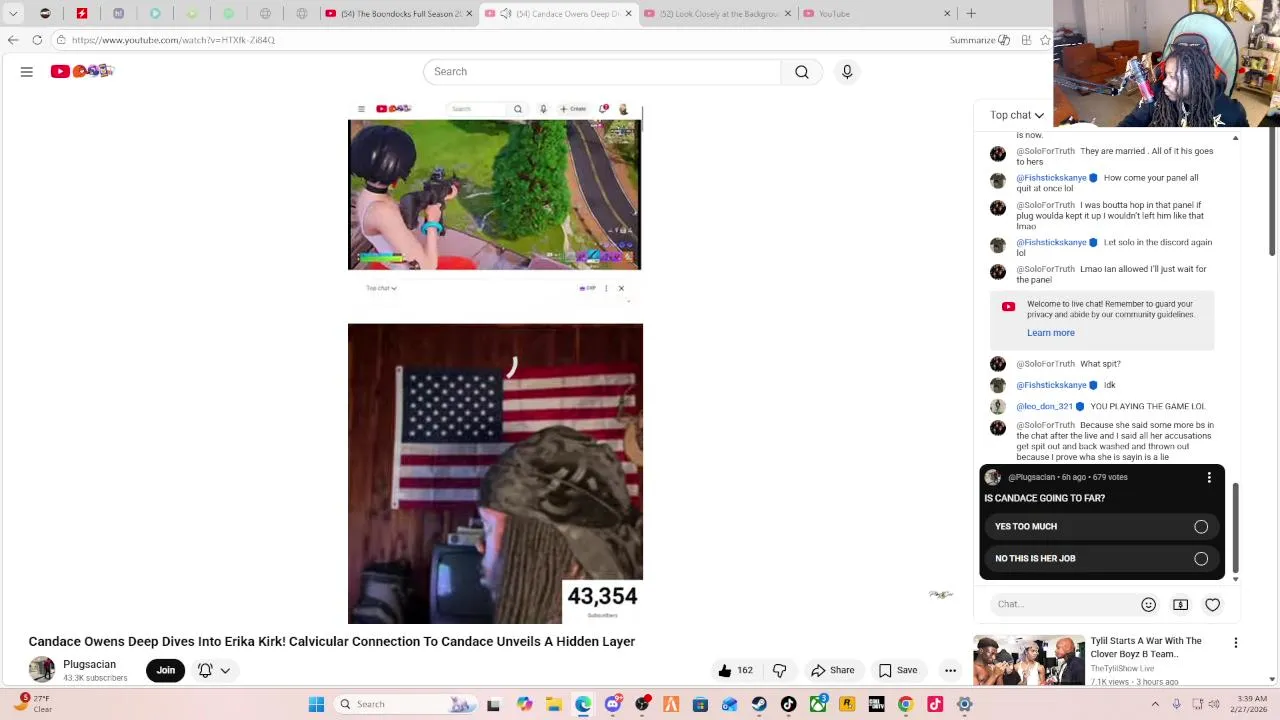Image resolution: width=1280 pixels, height=720 pixels.
Task: Open live chat Learn more link
Action: pyautogui.click(x=1050, y=333)
